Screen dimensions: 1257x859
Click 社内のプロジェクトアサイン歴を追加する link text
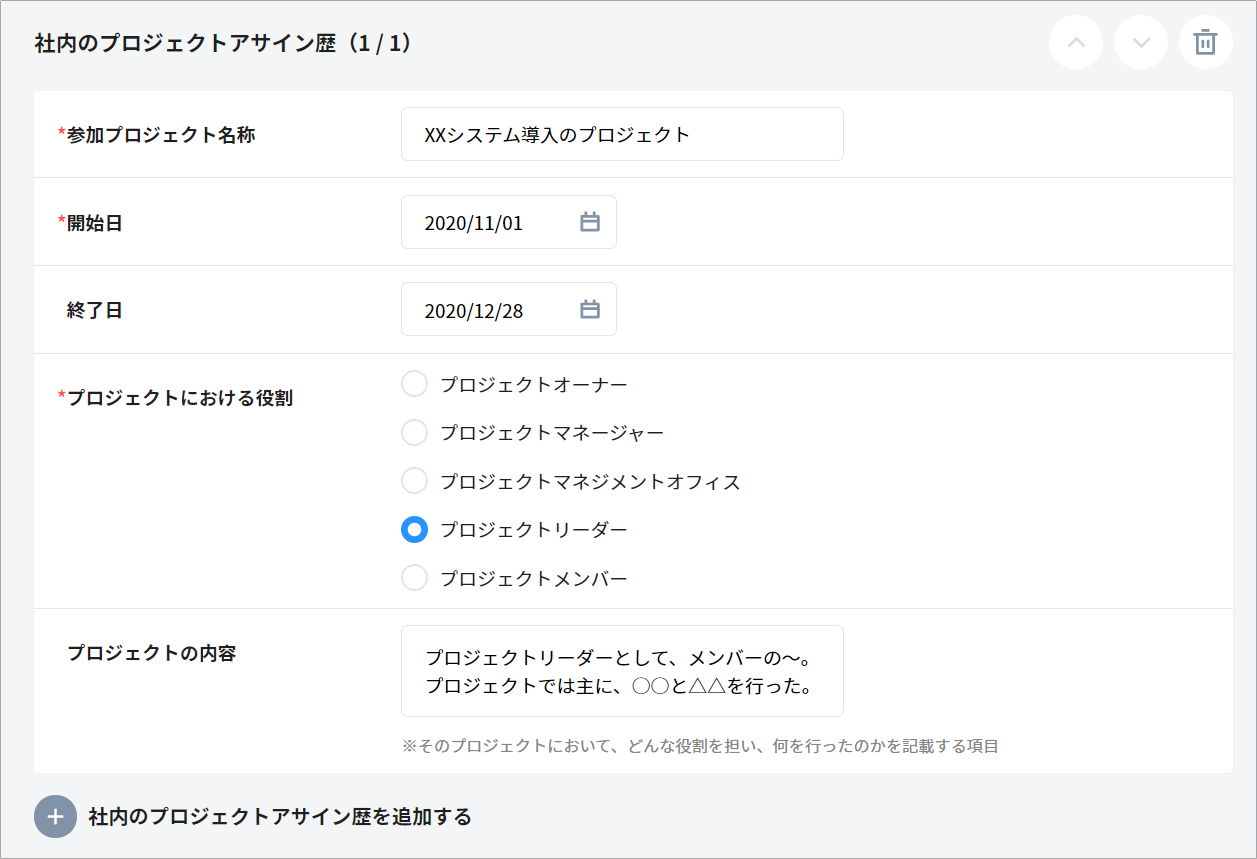coord(280,817)
